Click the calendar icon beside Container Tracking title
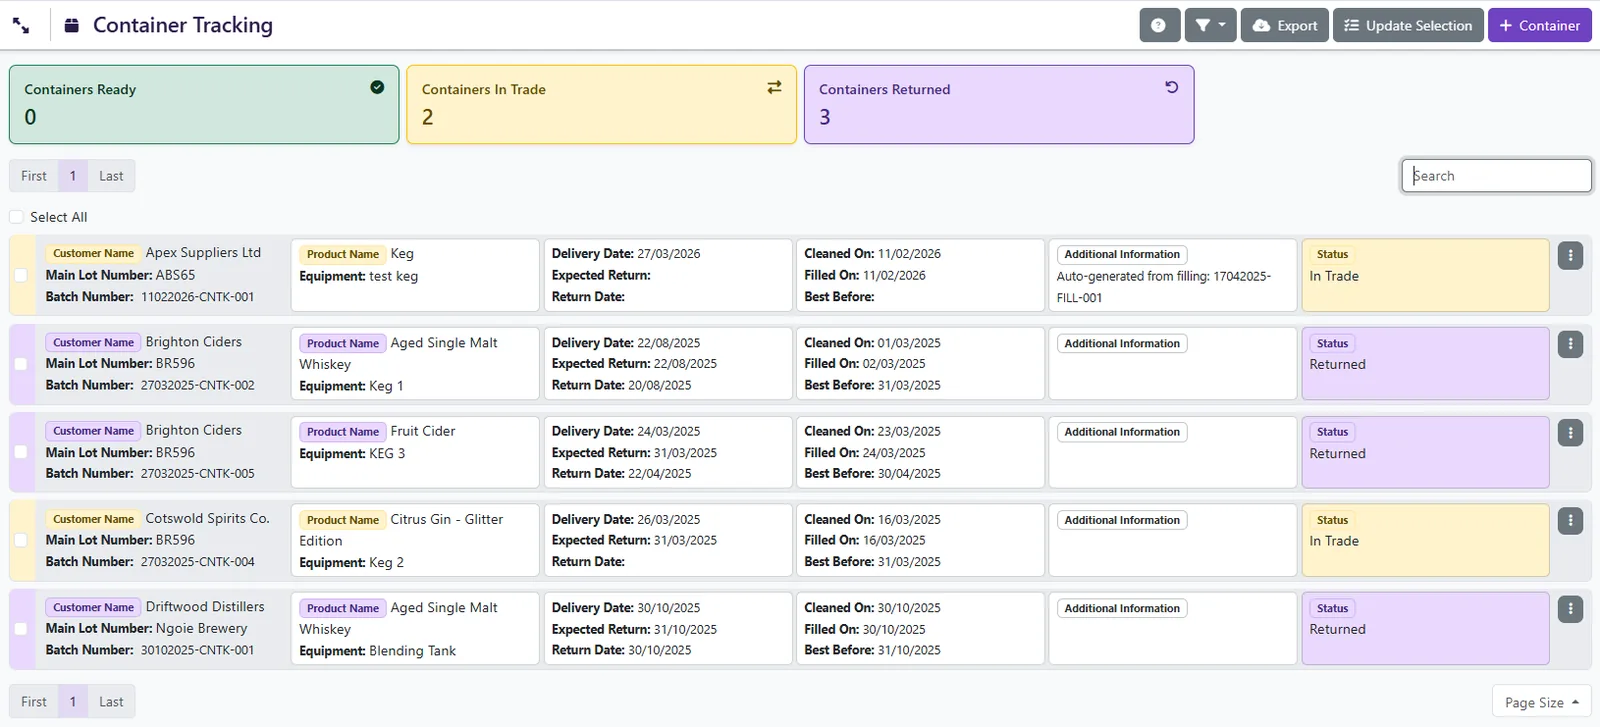The image size is (1600, 727). point(72,26)
